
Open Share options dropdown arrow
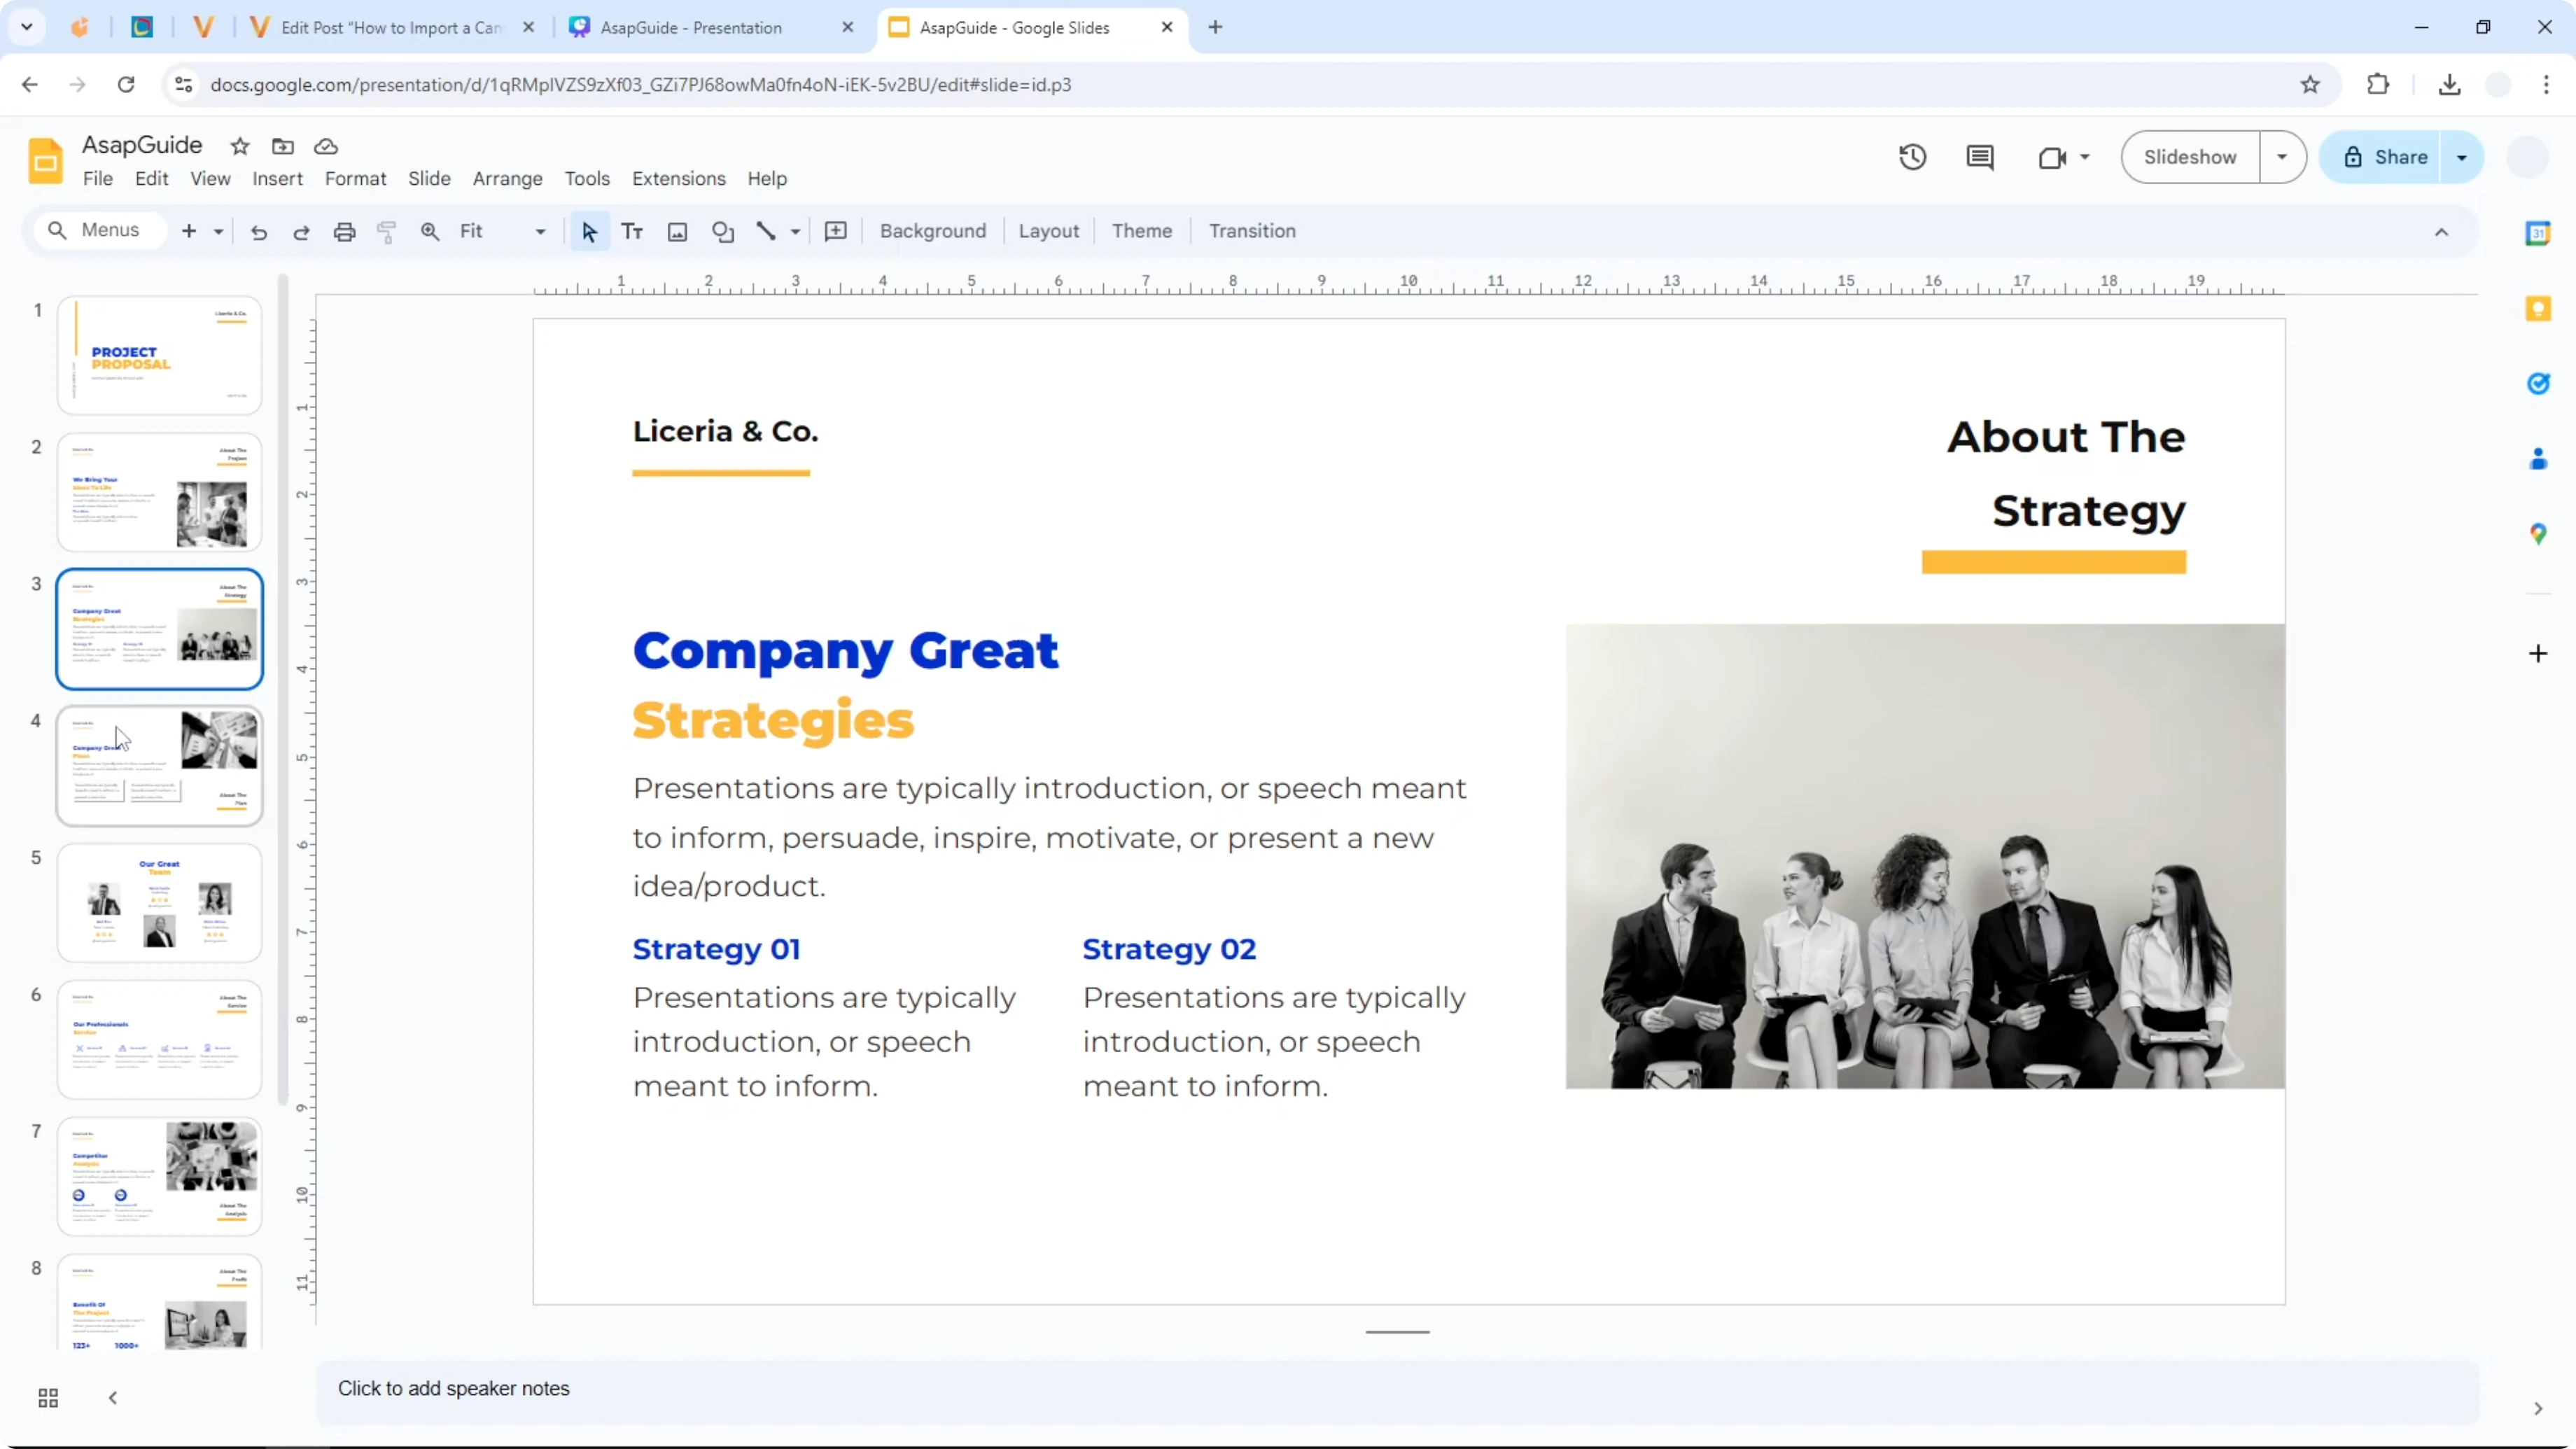[x=2462, y=157]
